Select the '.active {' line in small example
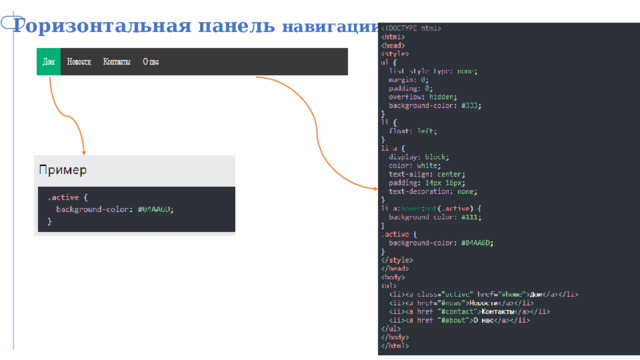640x360 pixels. 67,198
